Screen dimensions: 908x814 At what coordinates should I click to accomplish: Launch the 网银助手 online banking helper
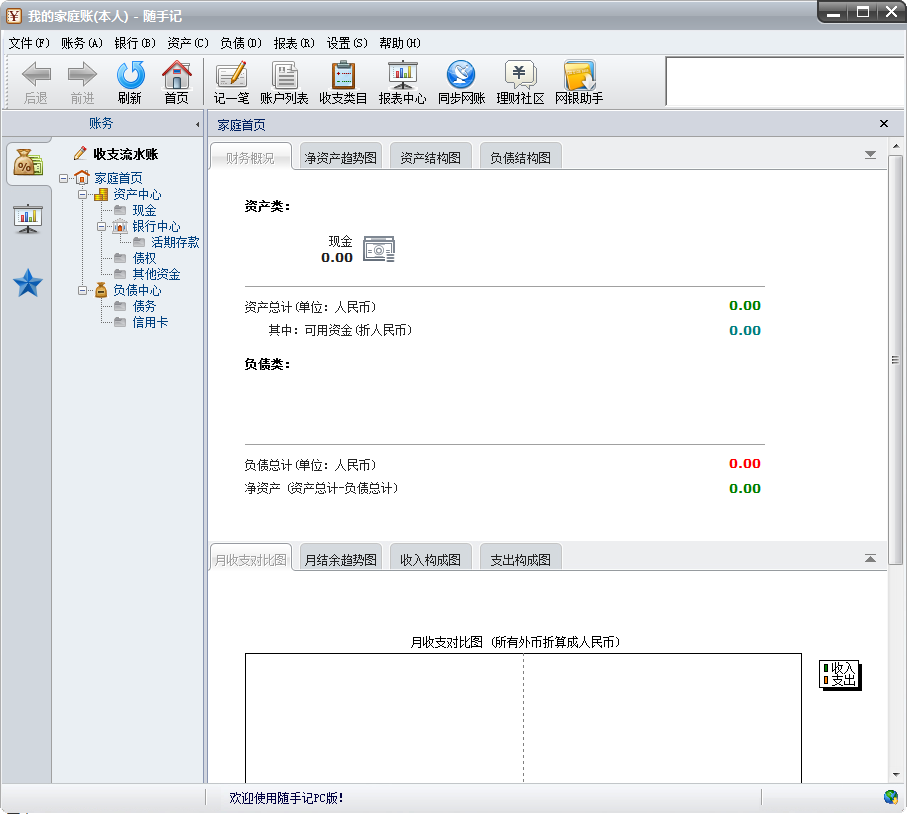click(579, 83)
